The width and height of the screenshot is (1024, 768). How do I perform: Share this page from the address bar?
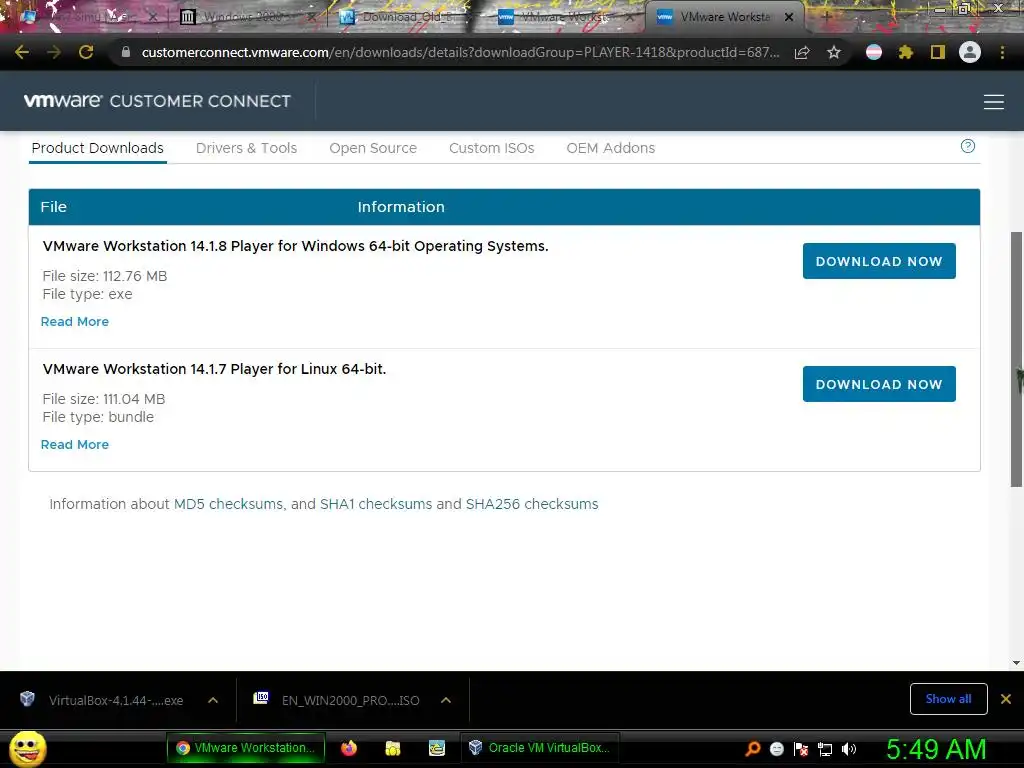(802, 52)
